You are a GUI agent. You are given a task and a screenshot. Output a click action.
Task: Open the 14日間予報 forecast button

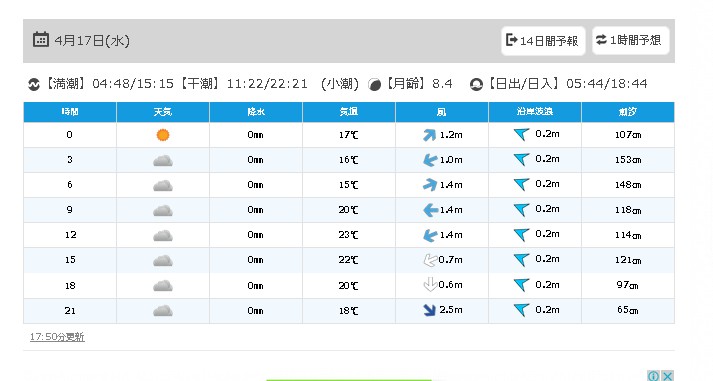coord(542,41)
